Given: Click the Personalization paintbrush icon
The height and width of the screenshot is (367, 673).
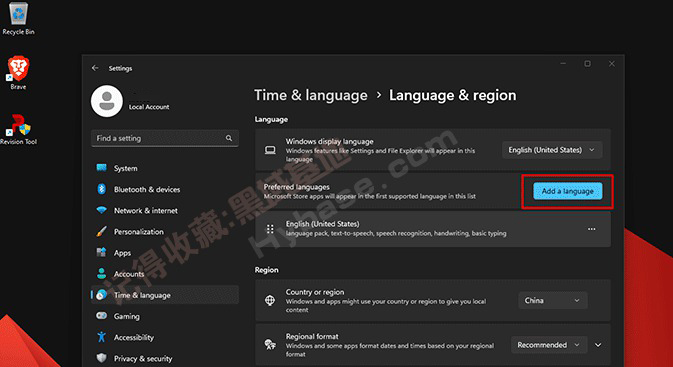Looking at the screenshot, I should (102, 231).
